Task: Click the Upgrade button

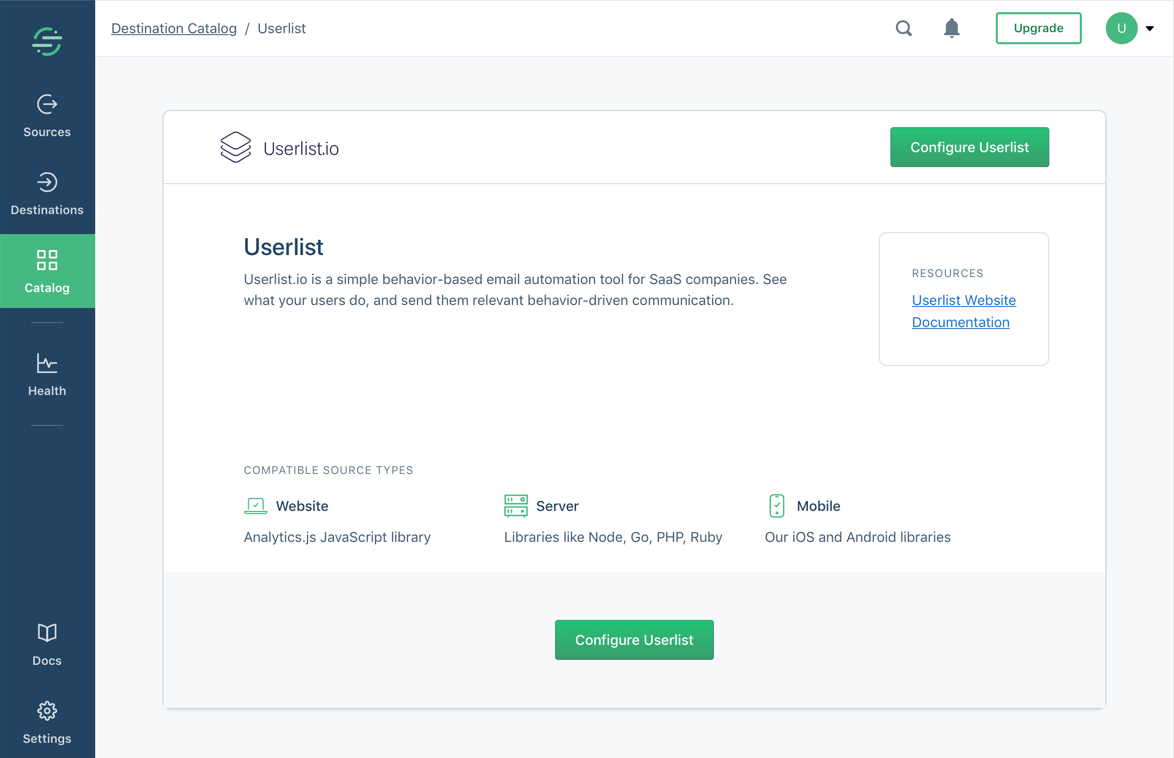Action: [x=1038, y=28]
